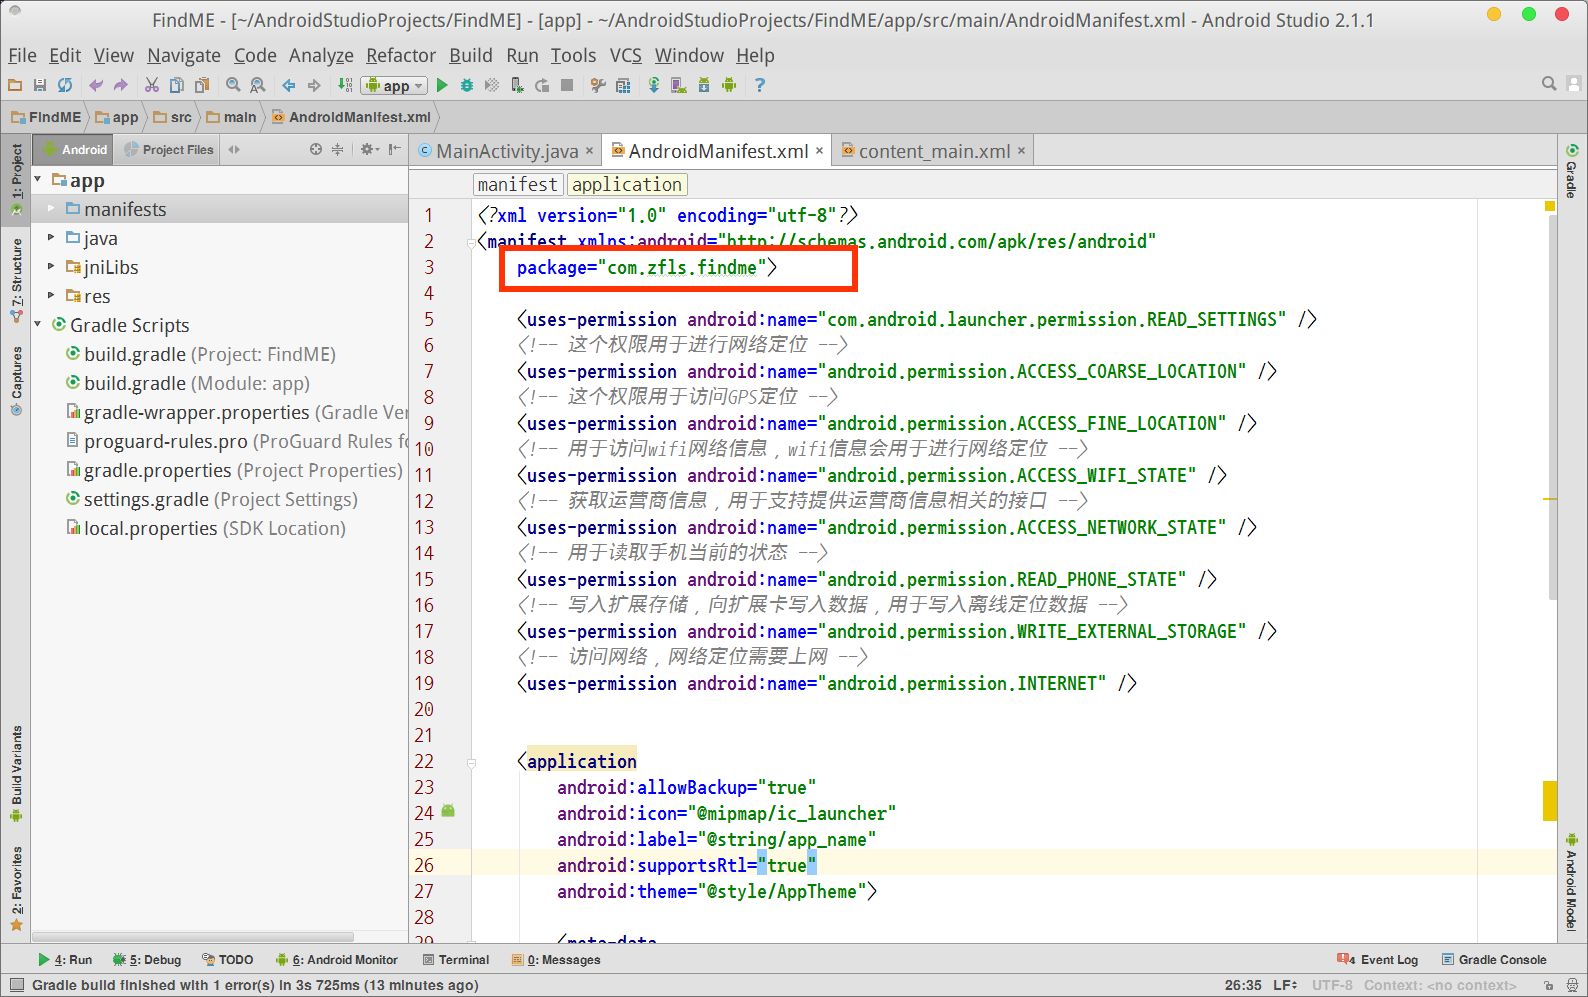Click the Attach debugger to Android process icon
Screen dimensions: 1588x997
(x=517, y=85)
